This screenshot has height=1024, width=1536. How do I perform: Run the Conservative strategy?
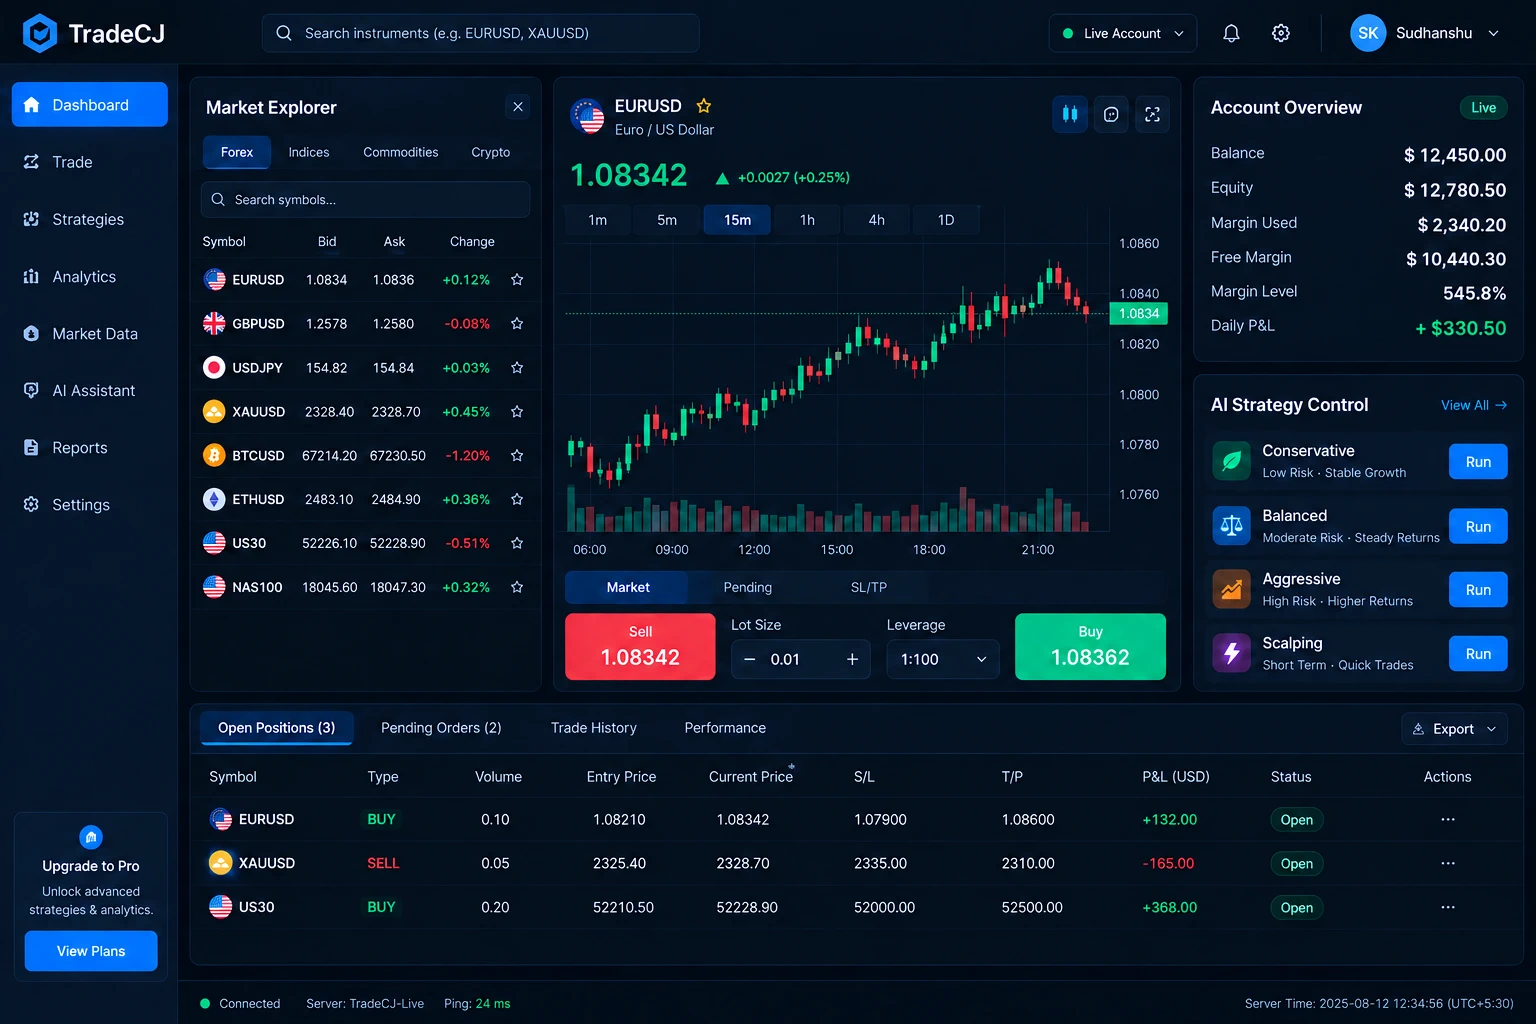tap(1478, 462)
